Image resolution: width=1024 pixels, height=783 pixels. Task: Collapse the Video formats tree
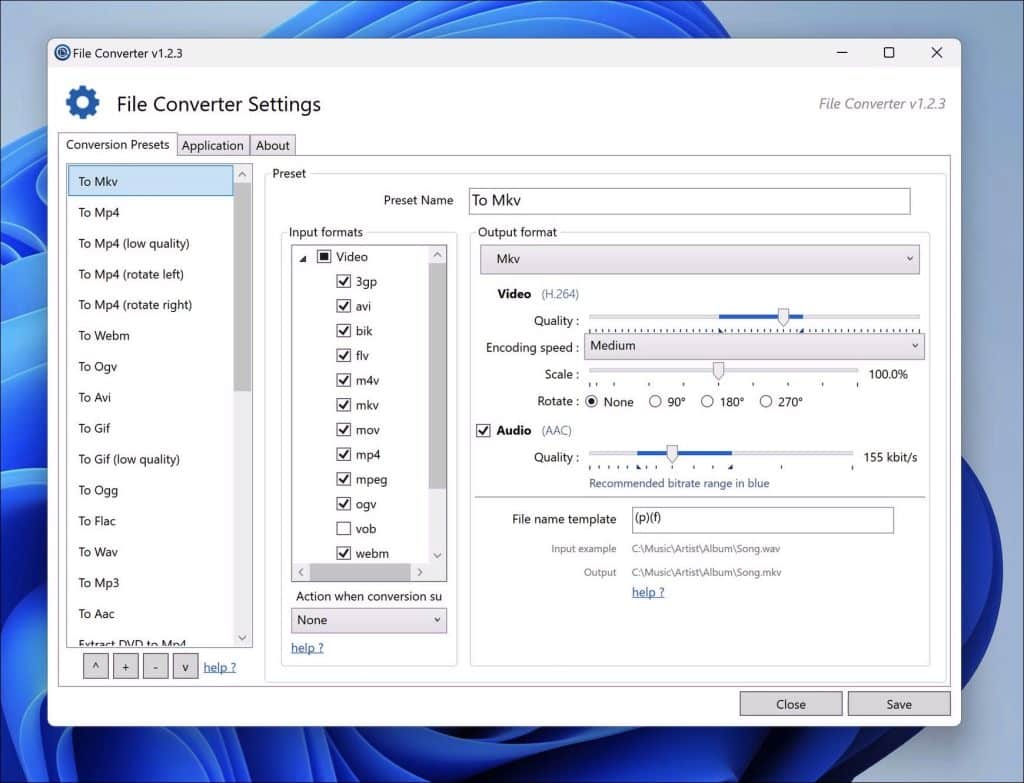point(305,256)
